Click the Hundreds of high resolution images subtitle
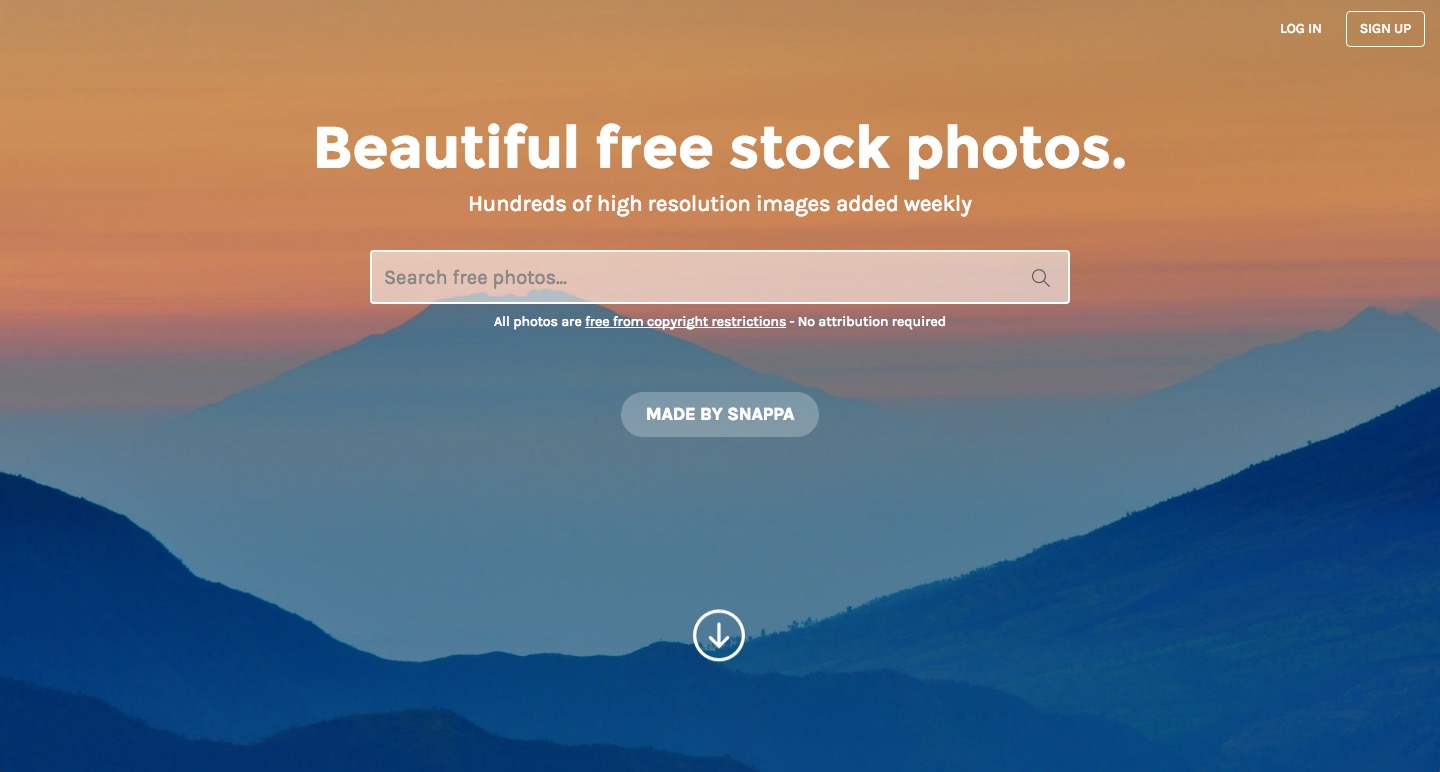 click(x=719, y=204)
